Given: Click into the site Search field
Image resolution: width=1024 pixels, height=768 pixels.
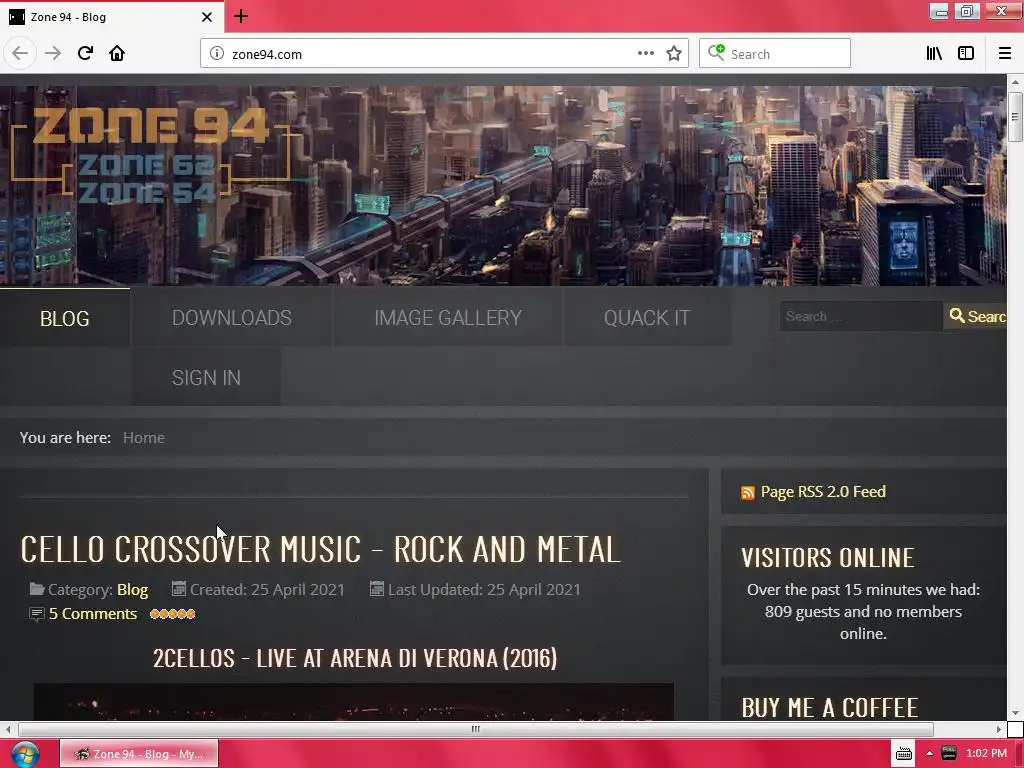Looking at the screenshot, I should point(861,316).
